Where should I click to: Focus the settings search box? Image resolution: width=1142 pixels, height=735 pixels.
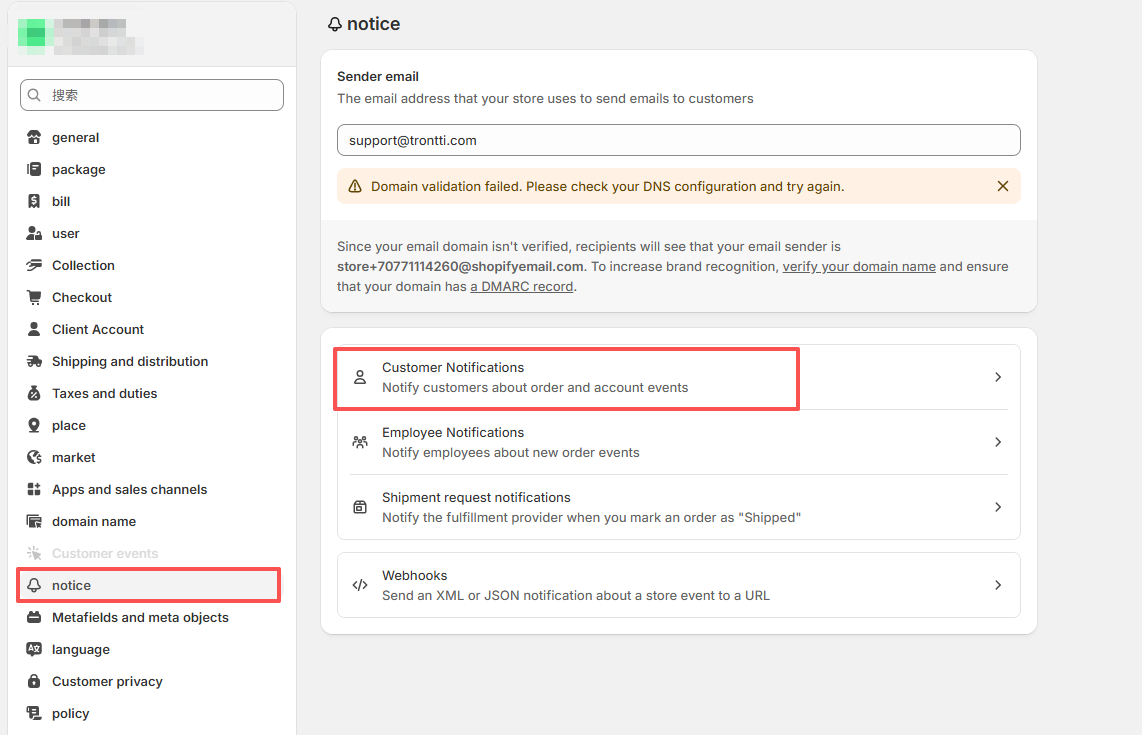tap(152, 95)
